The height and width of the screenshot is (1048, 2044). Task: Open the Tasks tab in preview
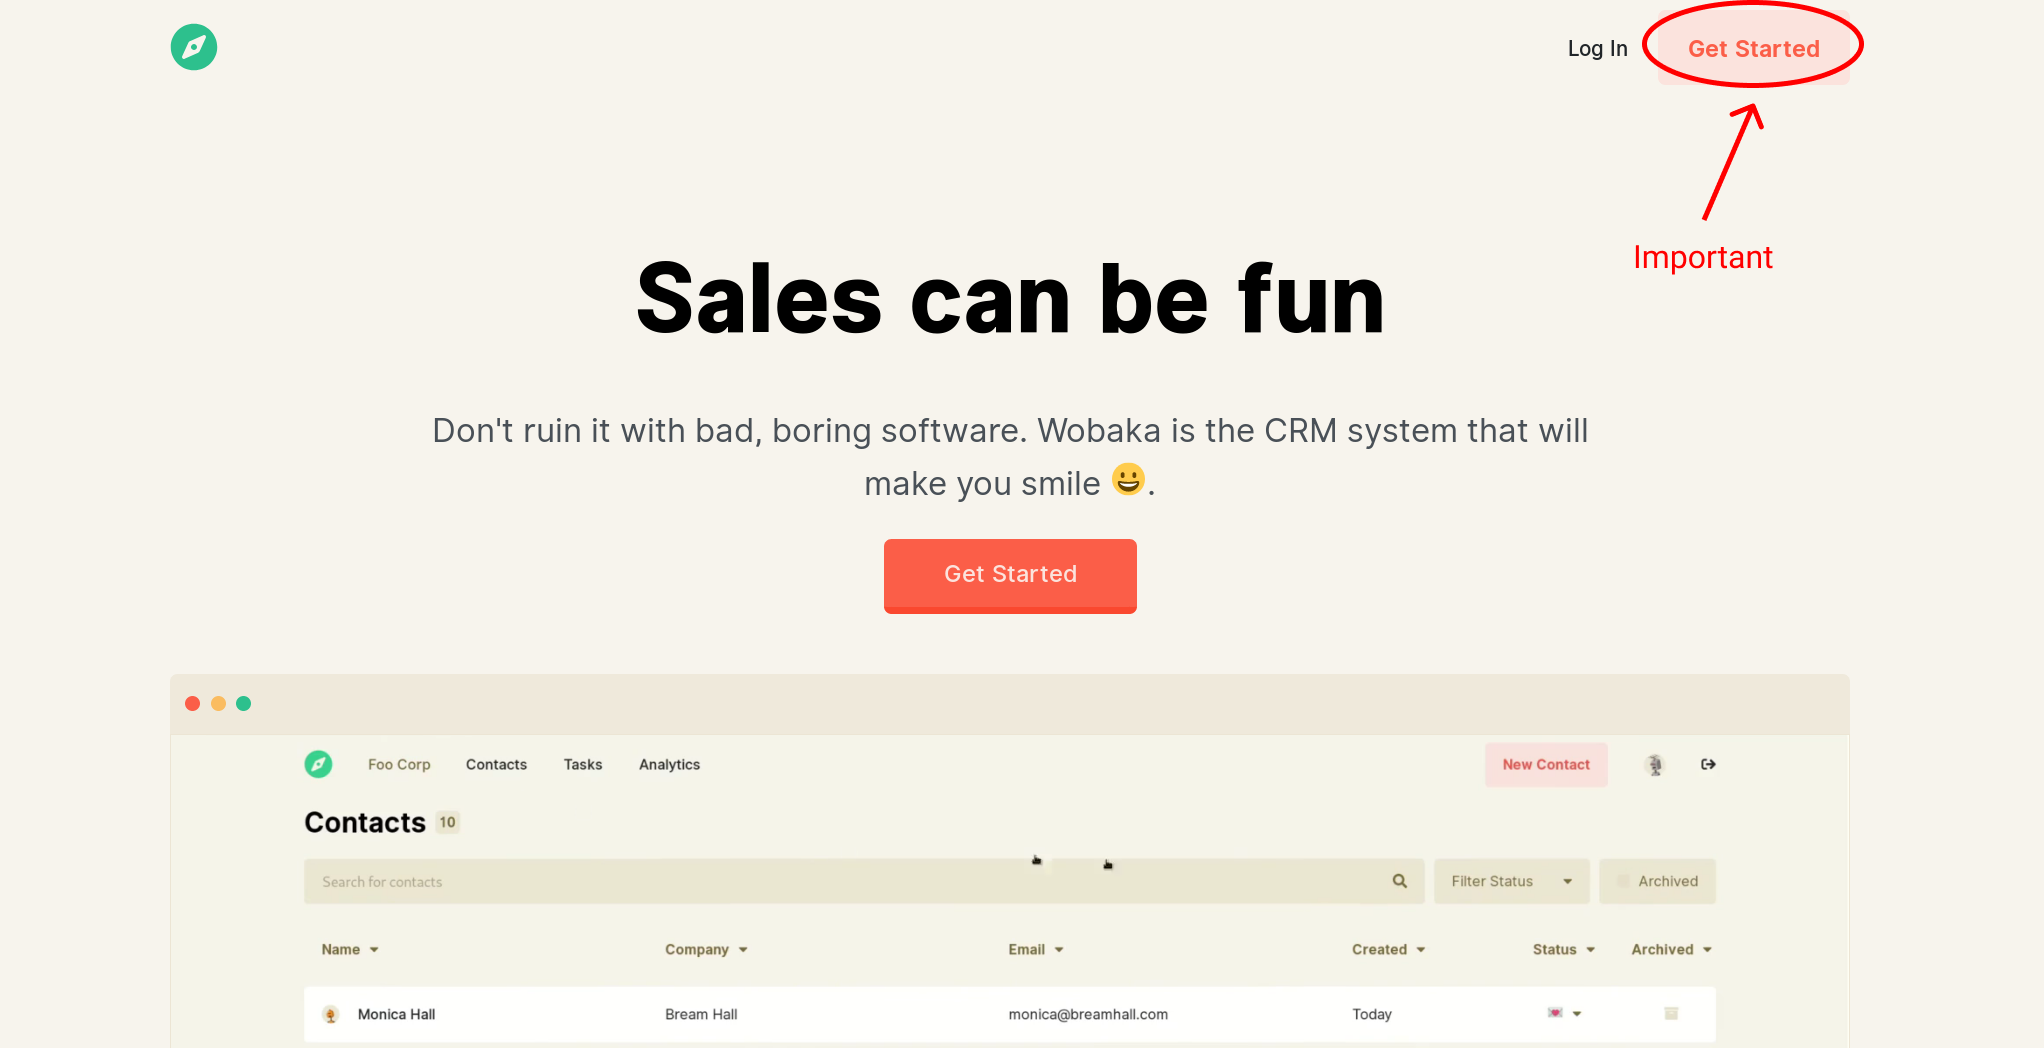[583, 764]
